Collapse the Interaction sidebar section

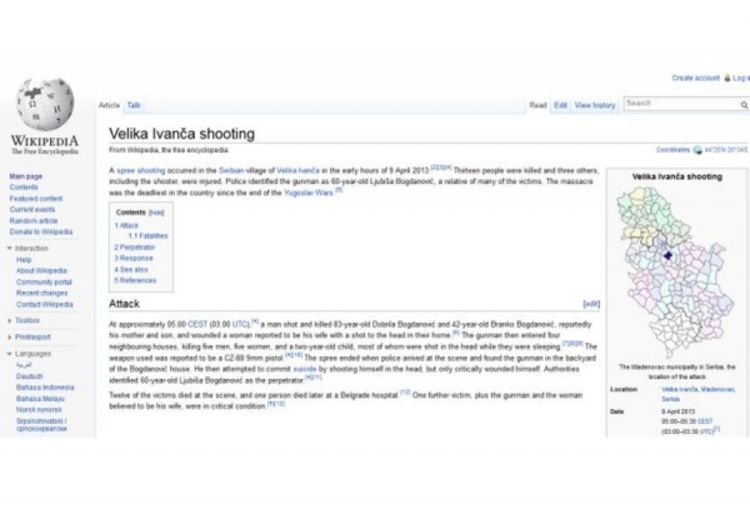[x=9, y=248]
